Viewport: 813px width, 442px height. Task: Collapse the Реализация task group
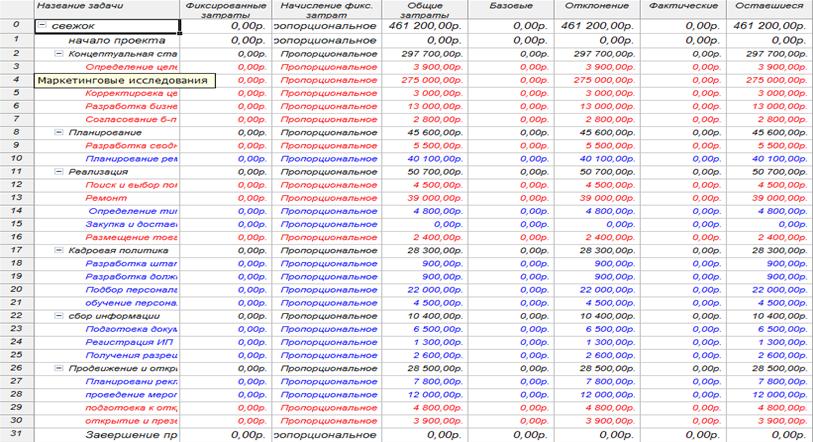pos(58,171)
